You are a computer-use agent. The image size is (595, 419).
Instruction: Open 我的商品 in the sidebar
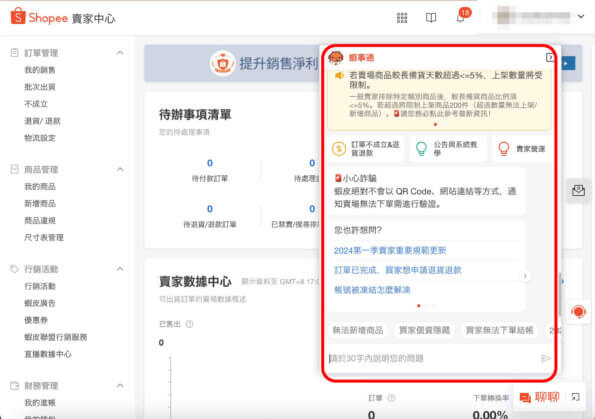[x=40, y=186]
